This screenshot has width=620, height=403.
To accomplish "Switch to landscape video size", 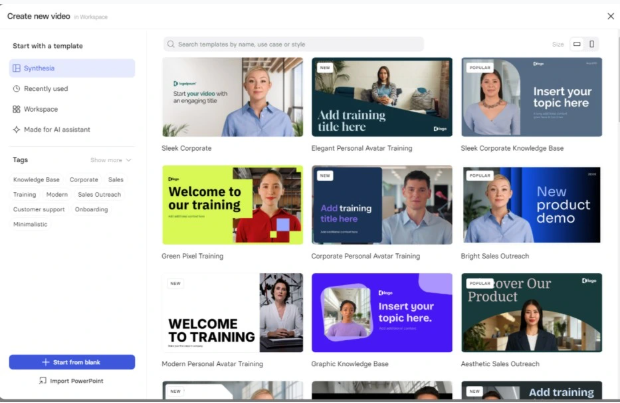I will [577, 44].
